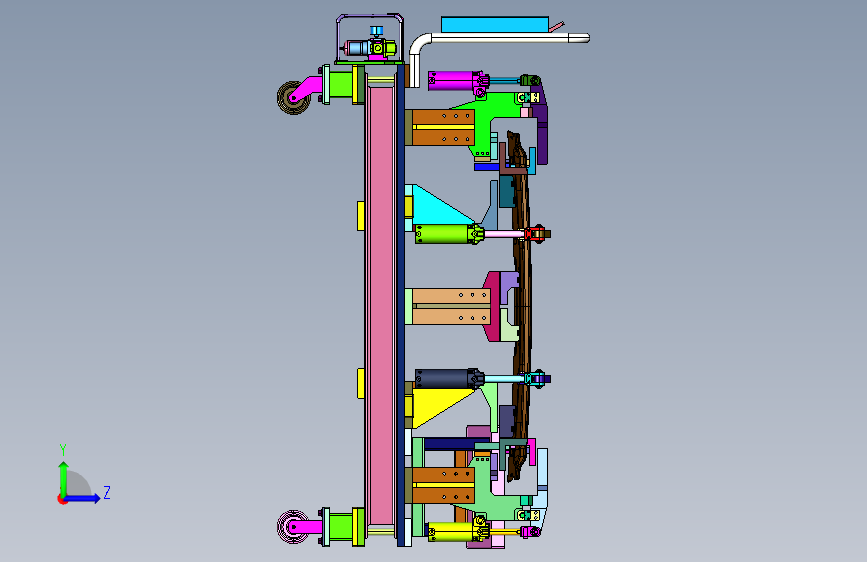Screen dimensions: 867x562
Task: Select the white bent tube handle
Action: (x=499, y=38)
